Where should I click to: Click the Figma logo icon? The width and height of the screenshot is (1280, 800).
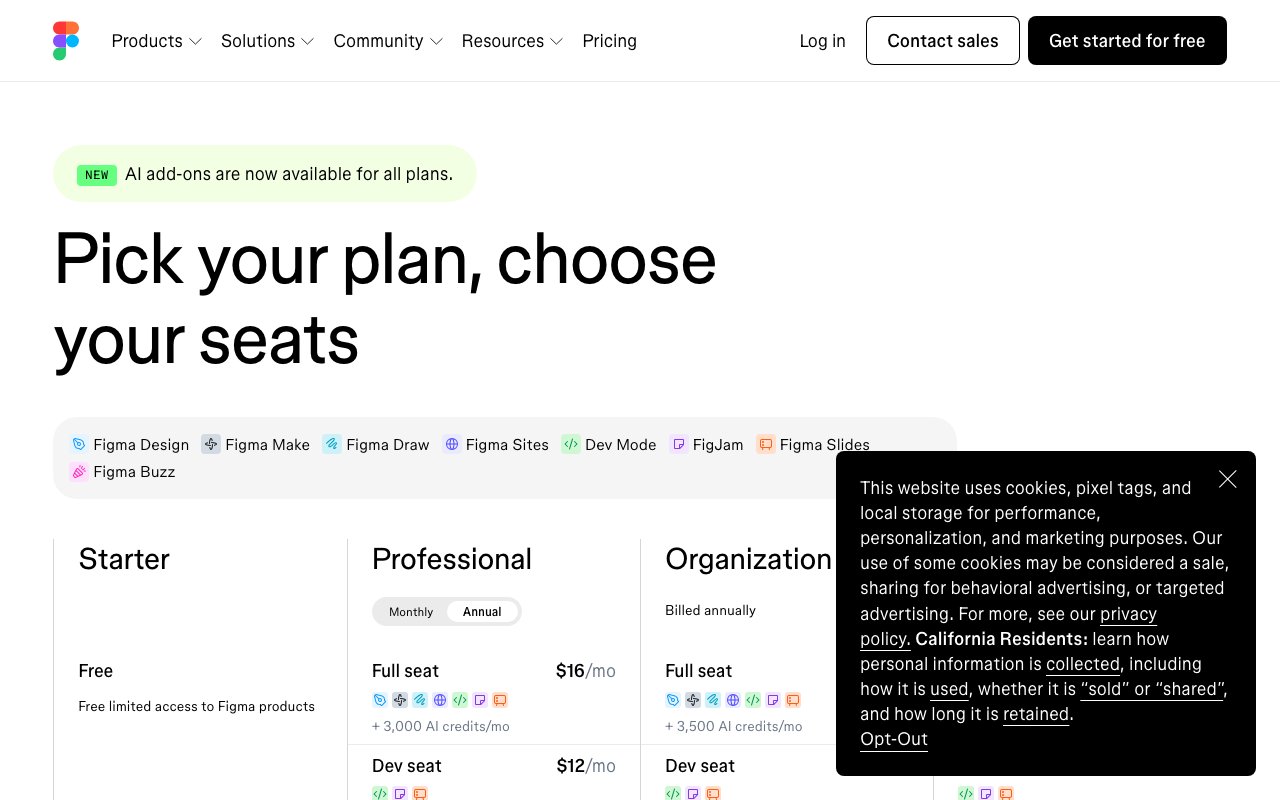pos(66,41)
